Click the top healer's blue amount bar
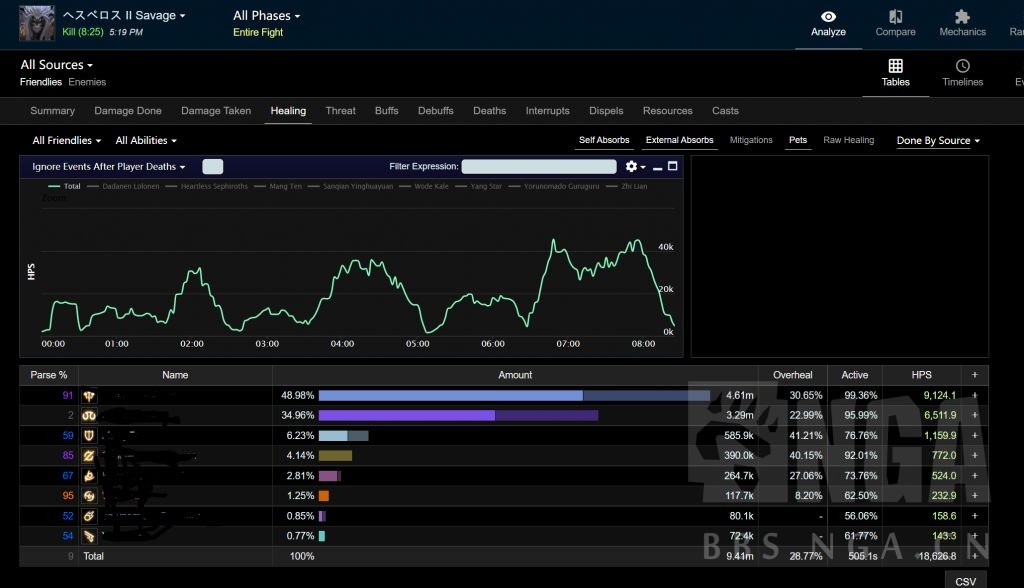 (x=450, y=396)
